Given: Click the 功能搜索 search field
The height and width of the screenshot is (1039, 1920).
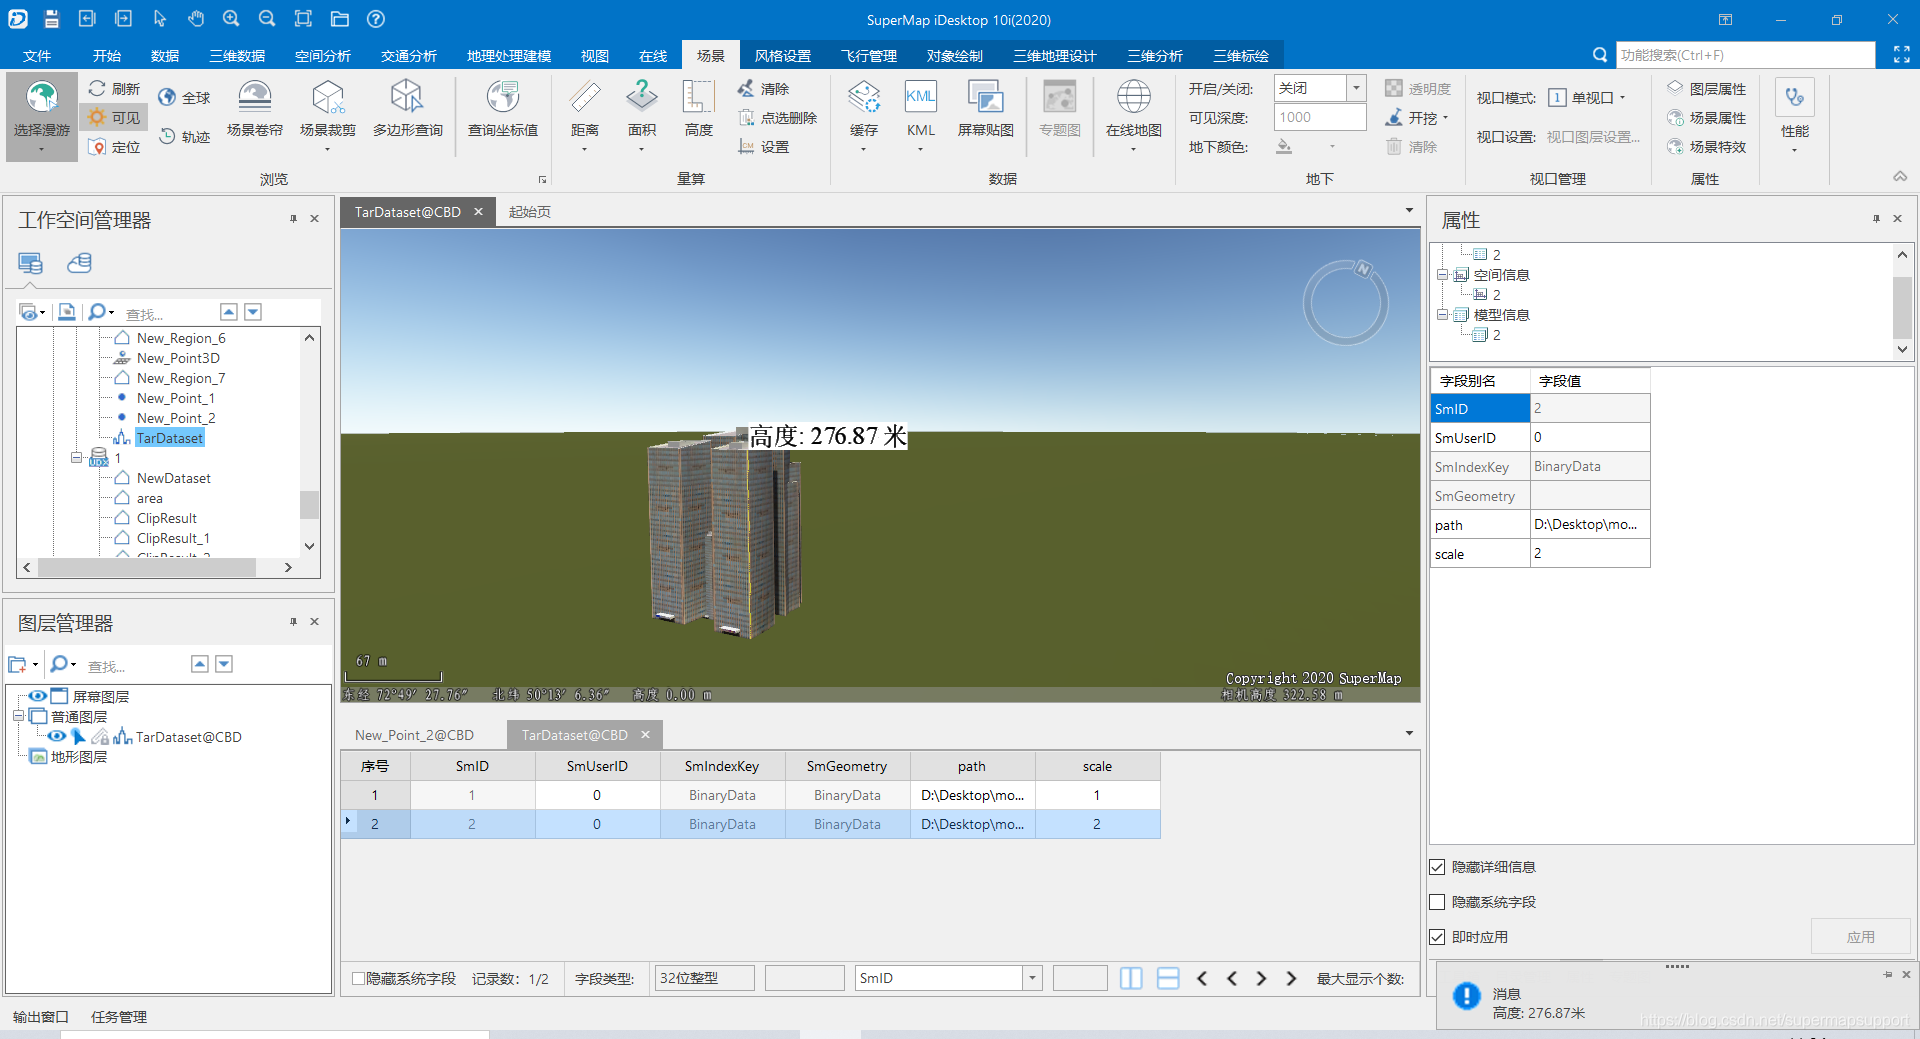Looking at the screenshot, I should click(x=1745, y=55).
